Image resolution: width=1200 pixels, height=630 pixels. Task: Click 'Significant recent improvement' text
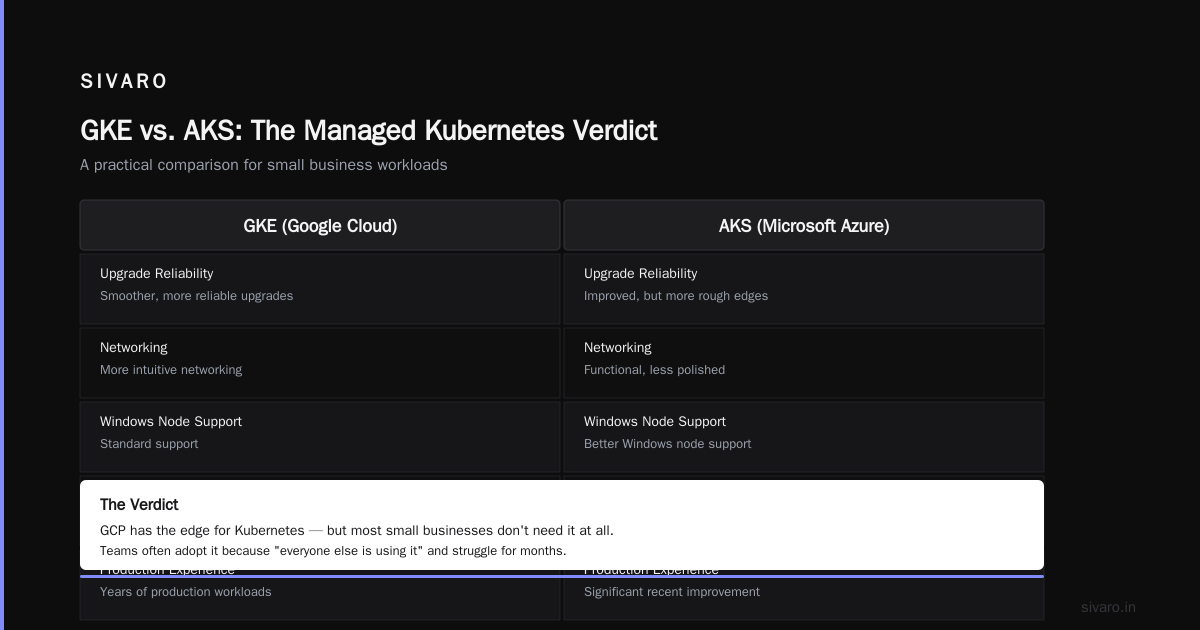672,592
